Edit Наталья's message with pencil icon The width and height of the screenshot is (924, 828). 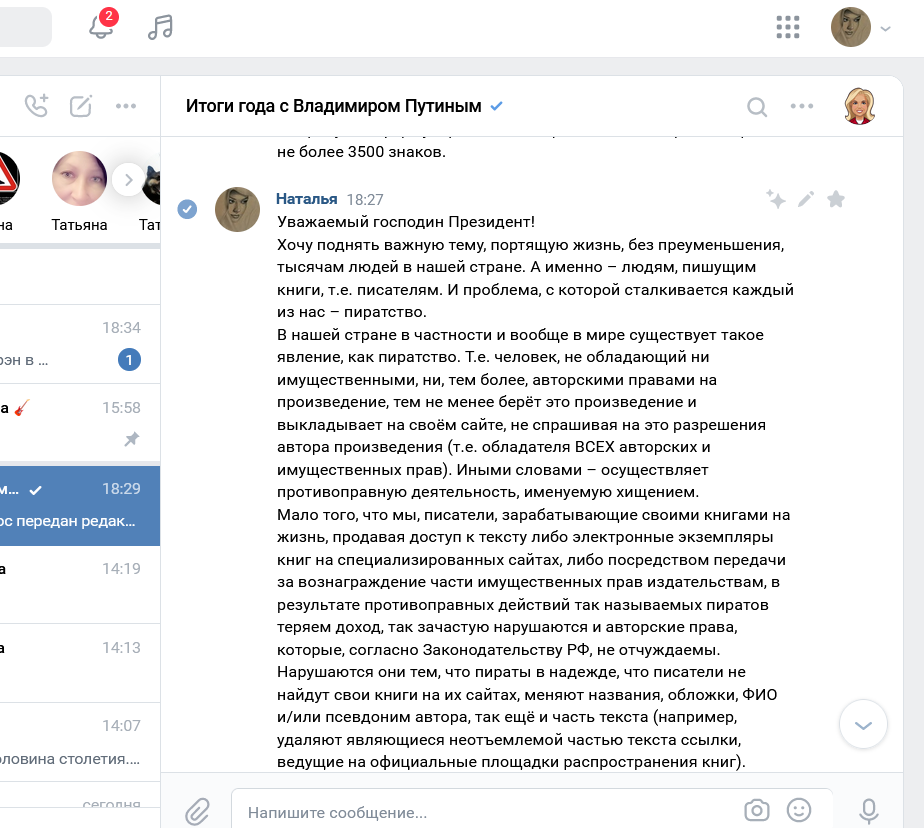pos(806,199)
